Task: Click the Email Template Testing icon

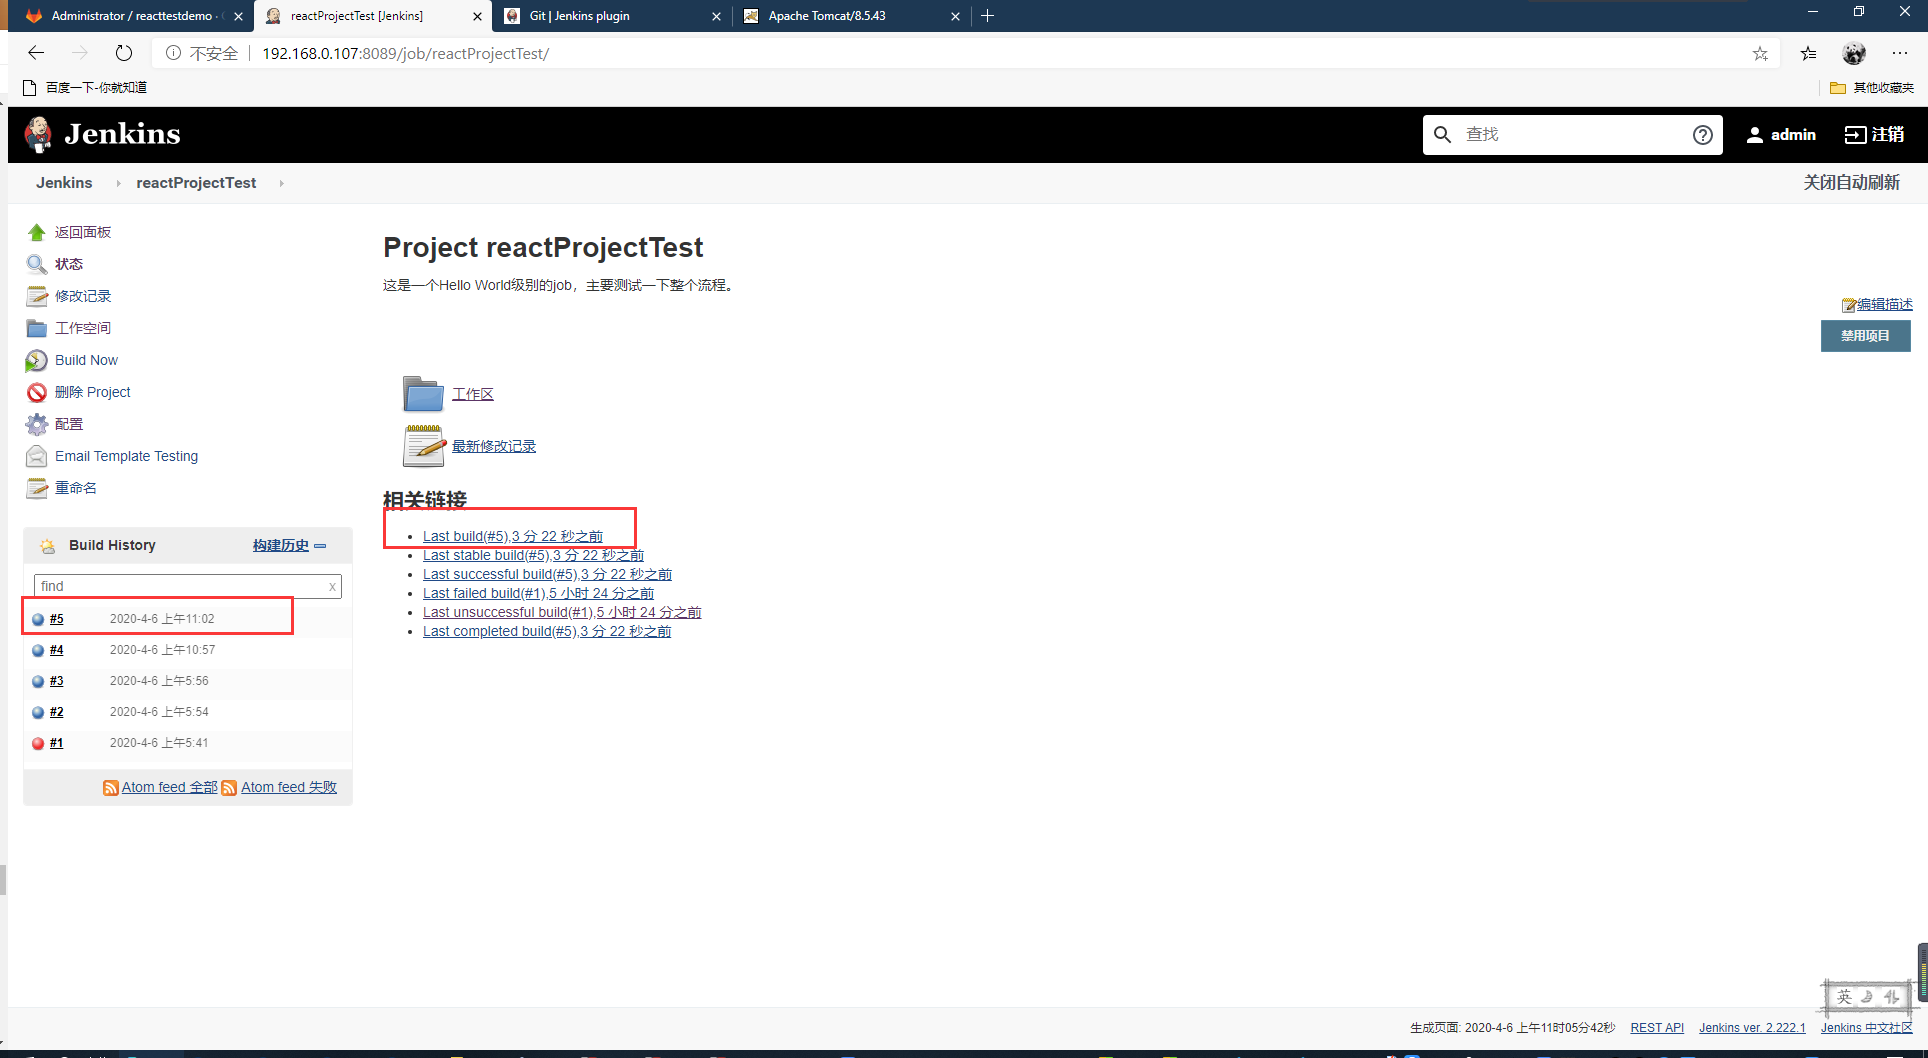Action: tap(37, 456)
